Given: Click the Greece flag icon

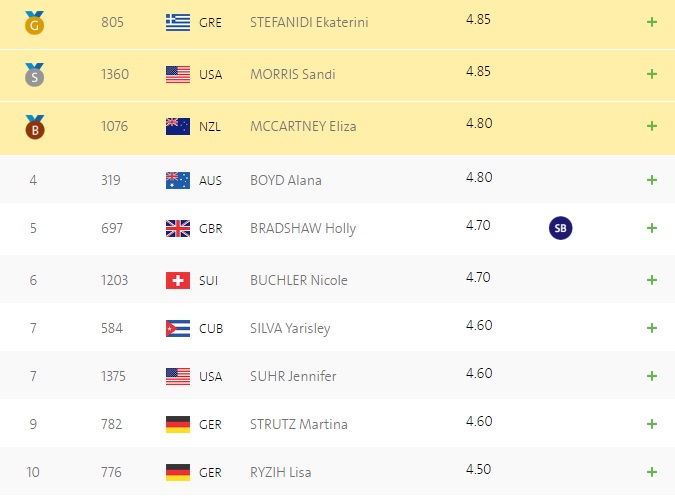Looking at the screenshot, I should coord(178,22).
